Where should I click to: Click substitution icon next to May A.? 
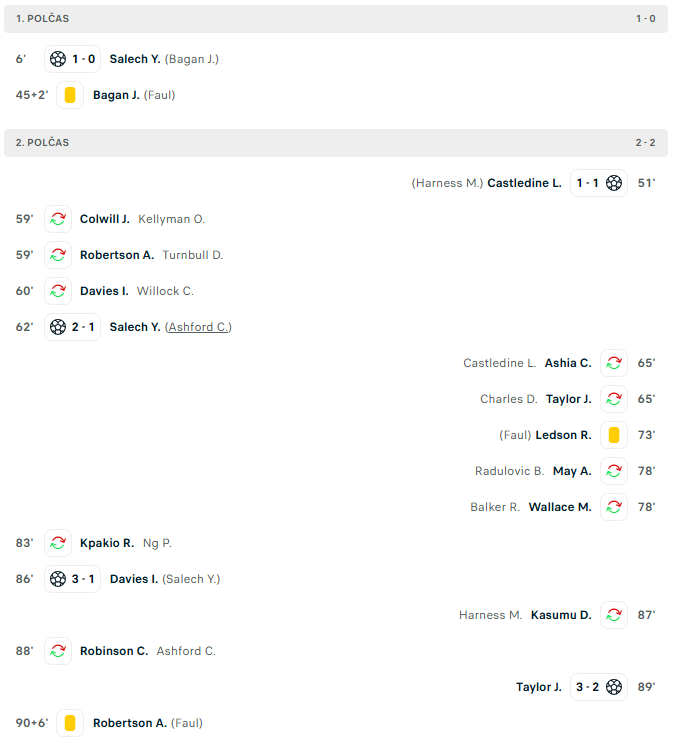(614, 471)
